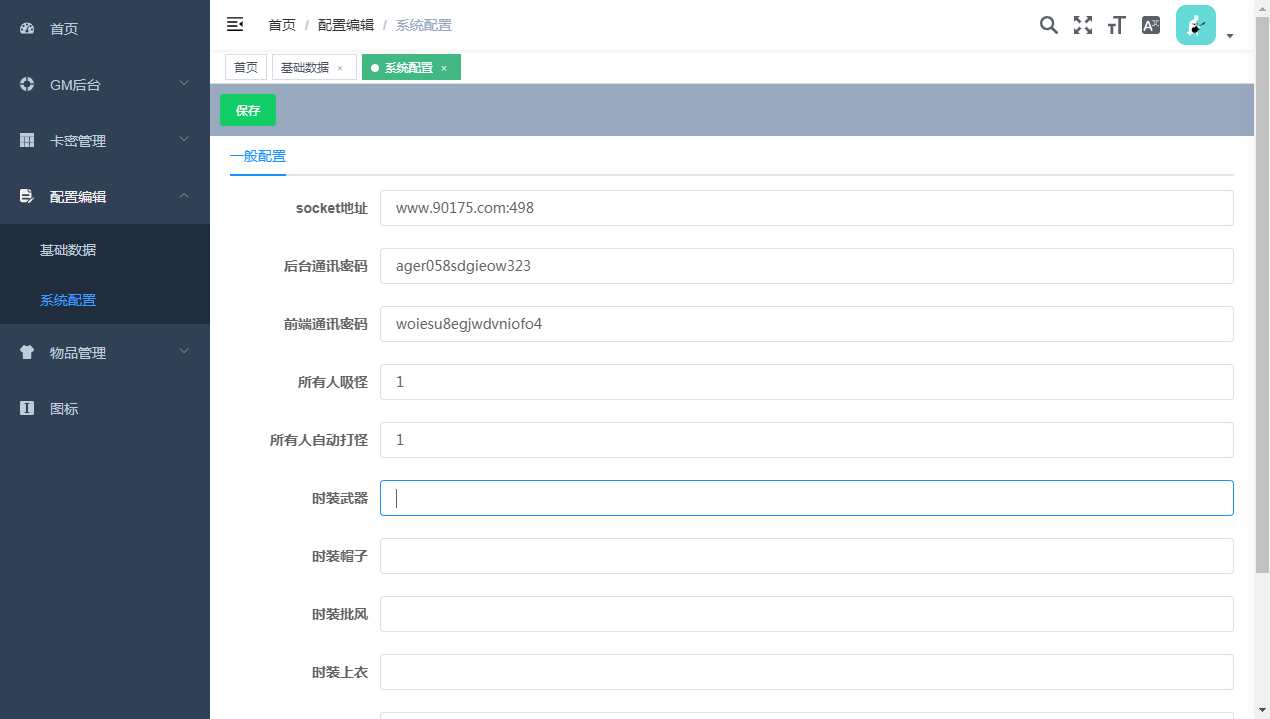The width and height of the screenshot is (1270, 719).
Task: Close the 系统配置 tab
Action: click(x=443, y=67)
